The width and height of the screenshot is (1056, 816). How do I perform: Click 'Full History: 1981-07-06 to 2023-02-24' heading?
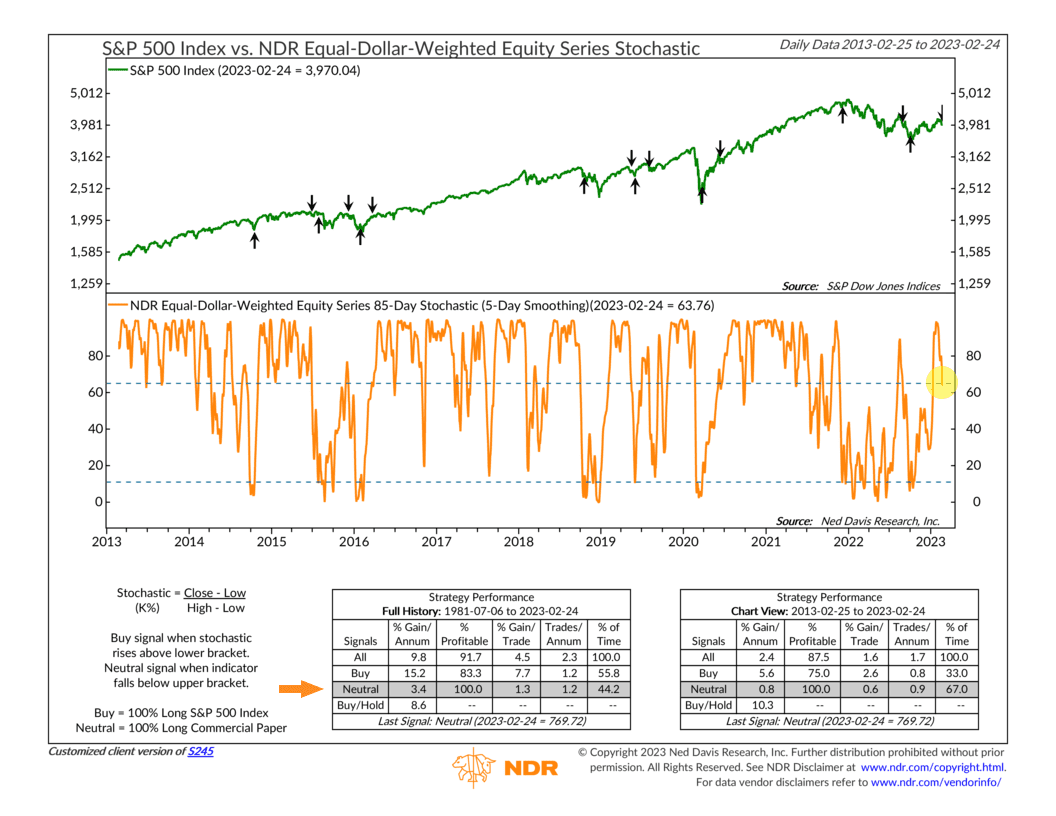[480, 611]
